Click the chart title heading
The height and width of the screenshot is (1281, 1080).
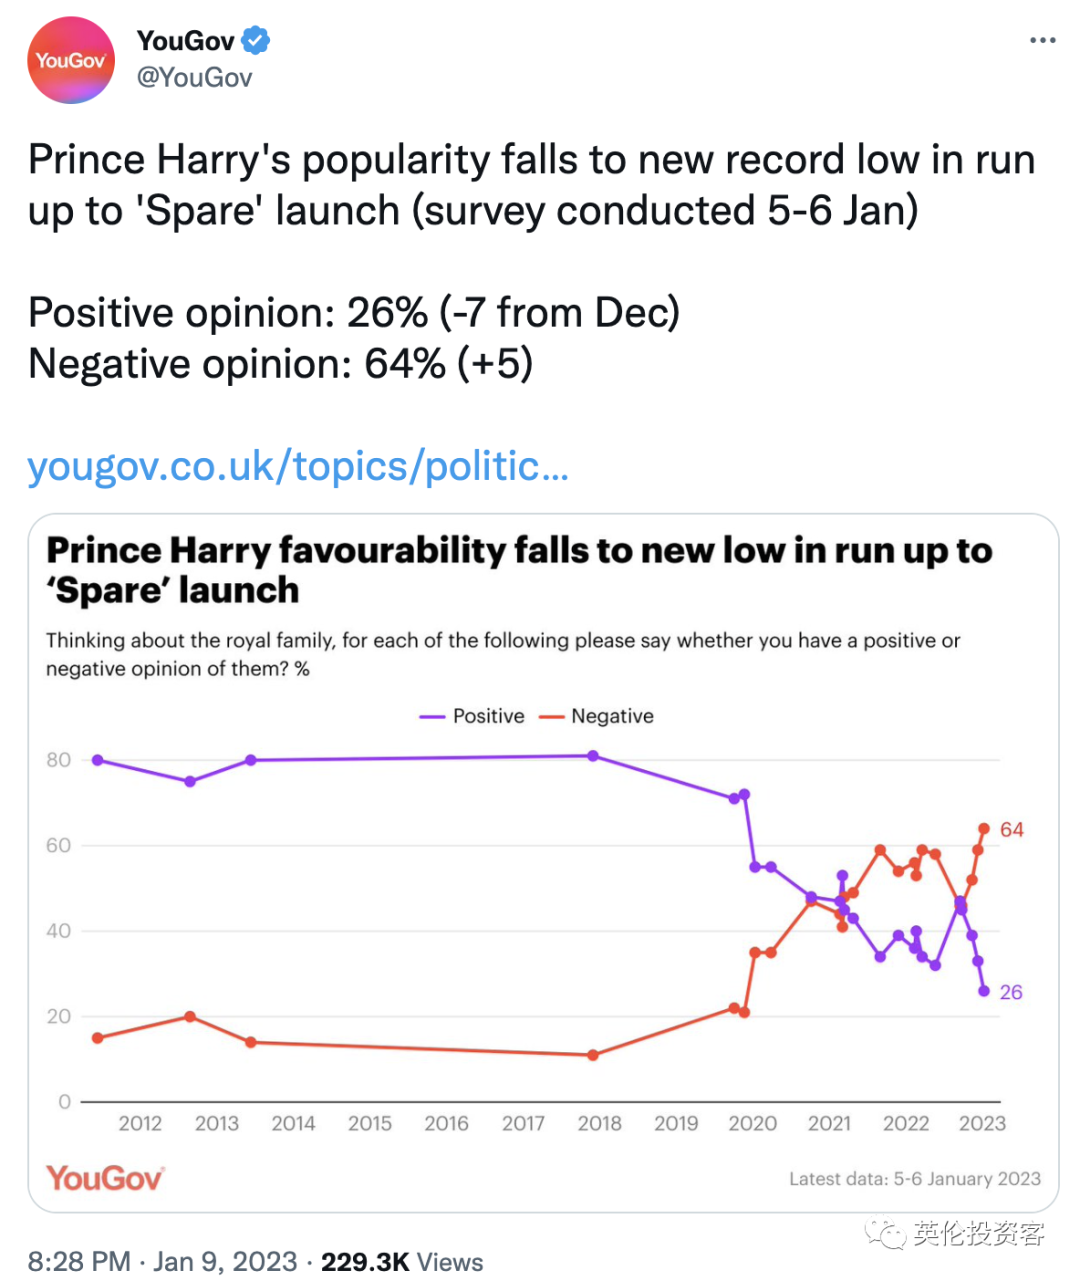tap(519, 570)
